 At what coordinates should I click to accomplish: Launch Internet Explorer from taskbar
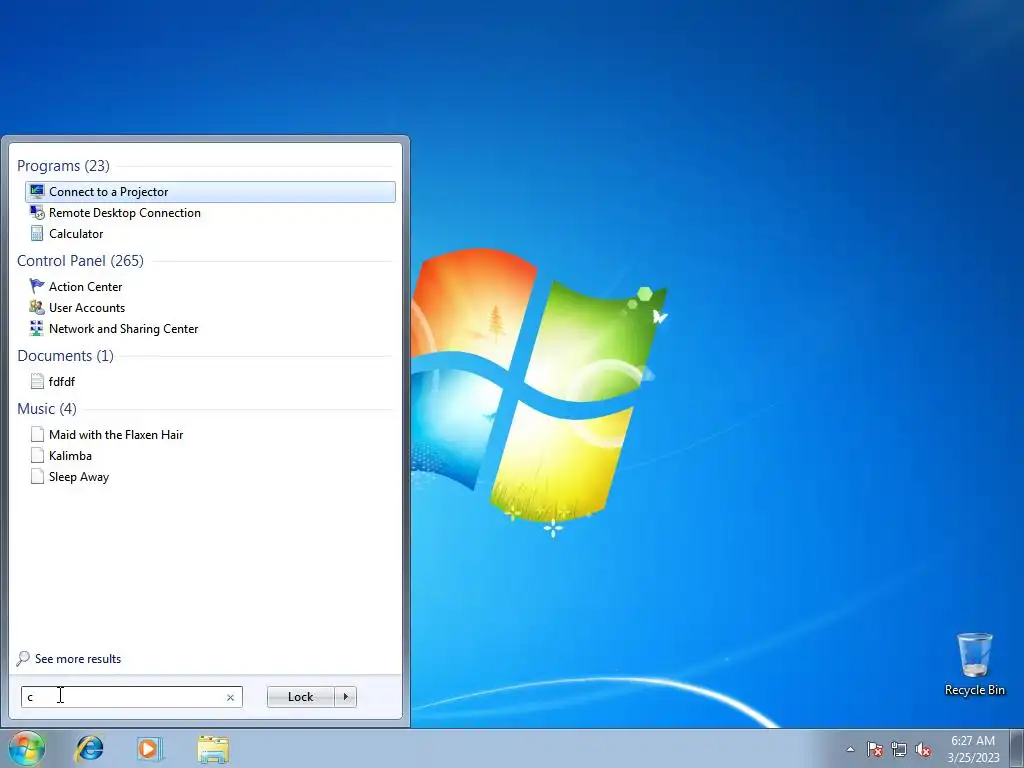(x=89, y=748)
